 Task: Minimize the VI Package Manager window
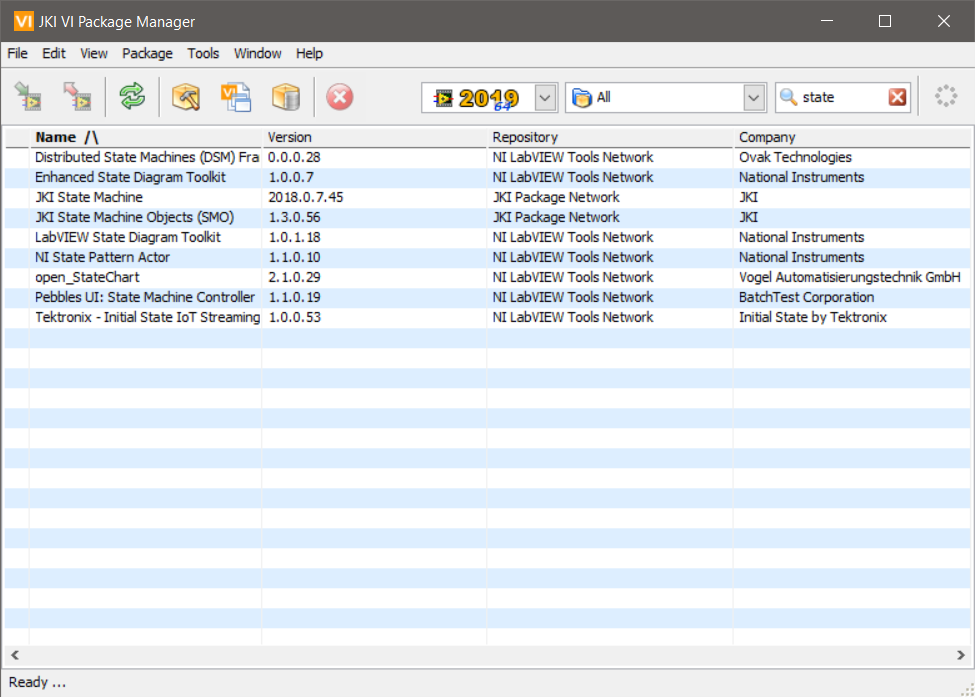[826, 21]
